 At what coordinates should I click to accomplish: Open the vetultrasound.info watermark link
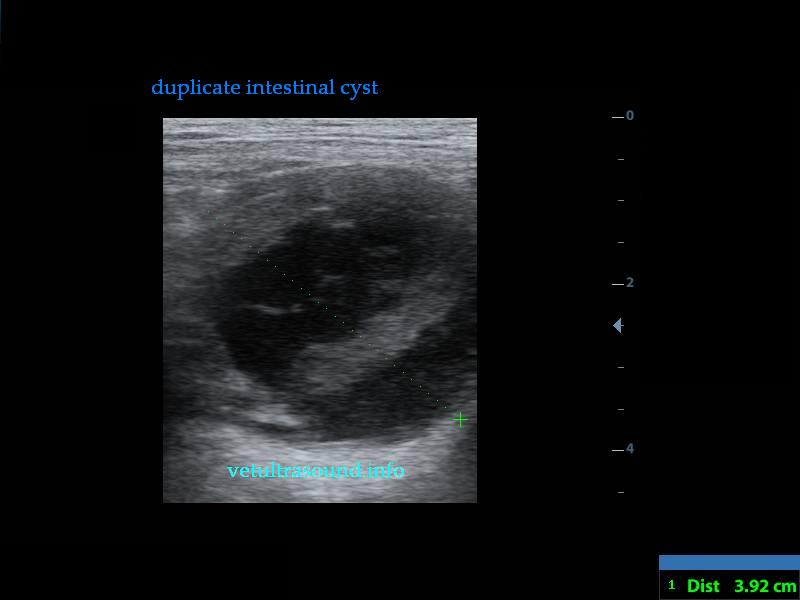point(316,470)
